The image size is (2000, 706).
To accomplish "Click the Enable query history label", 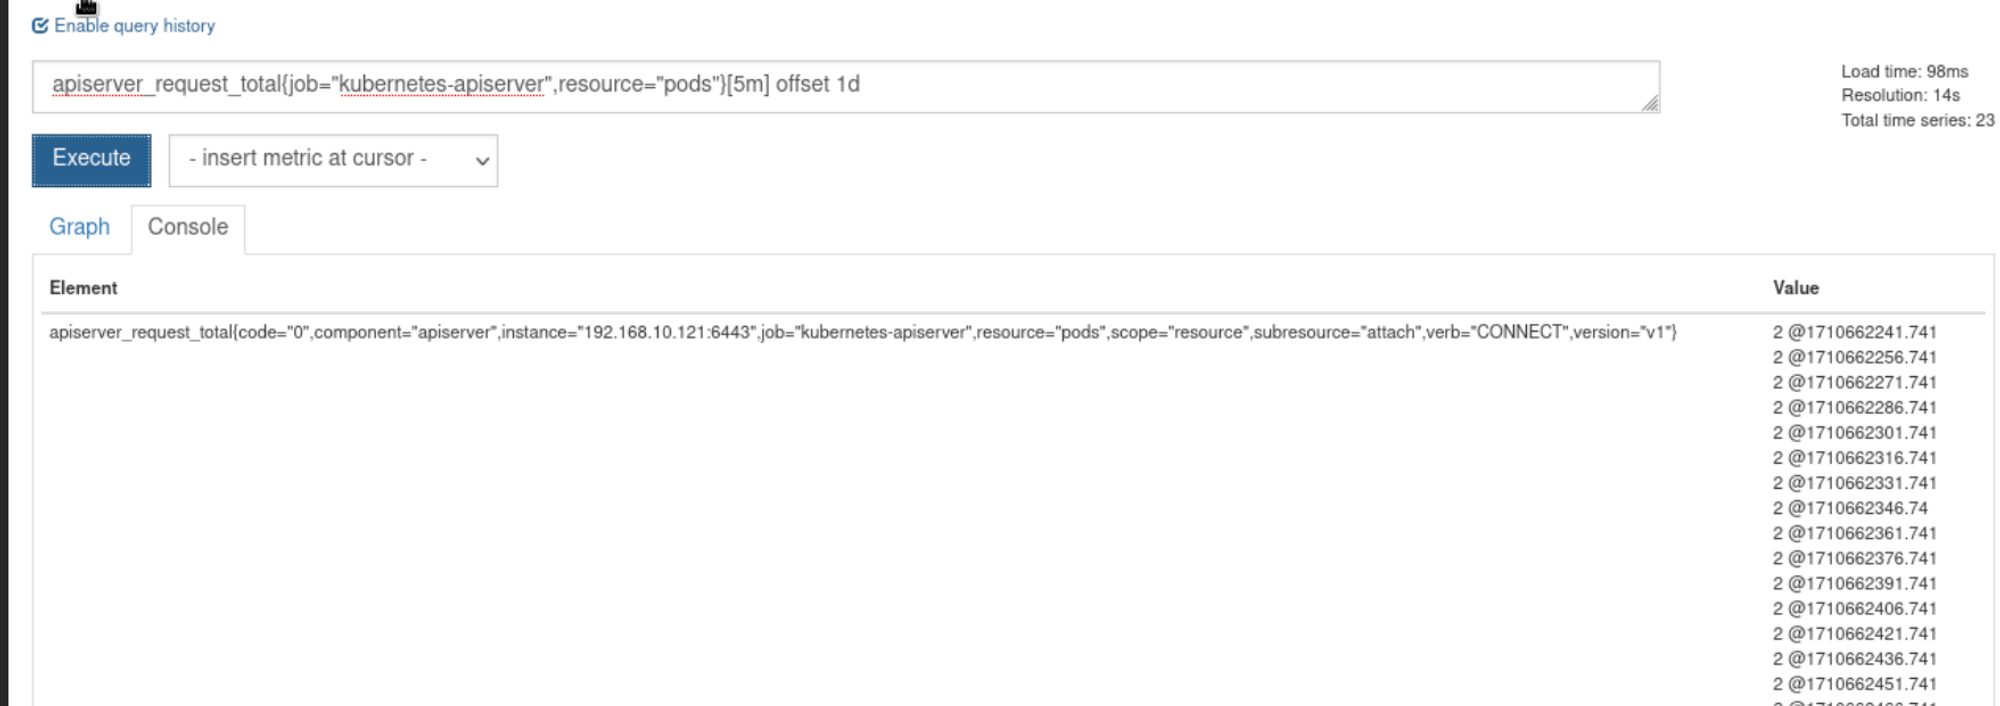I will tap(134, 26).
